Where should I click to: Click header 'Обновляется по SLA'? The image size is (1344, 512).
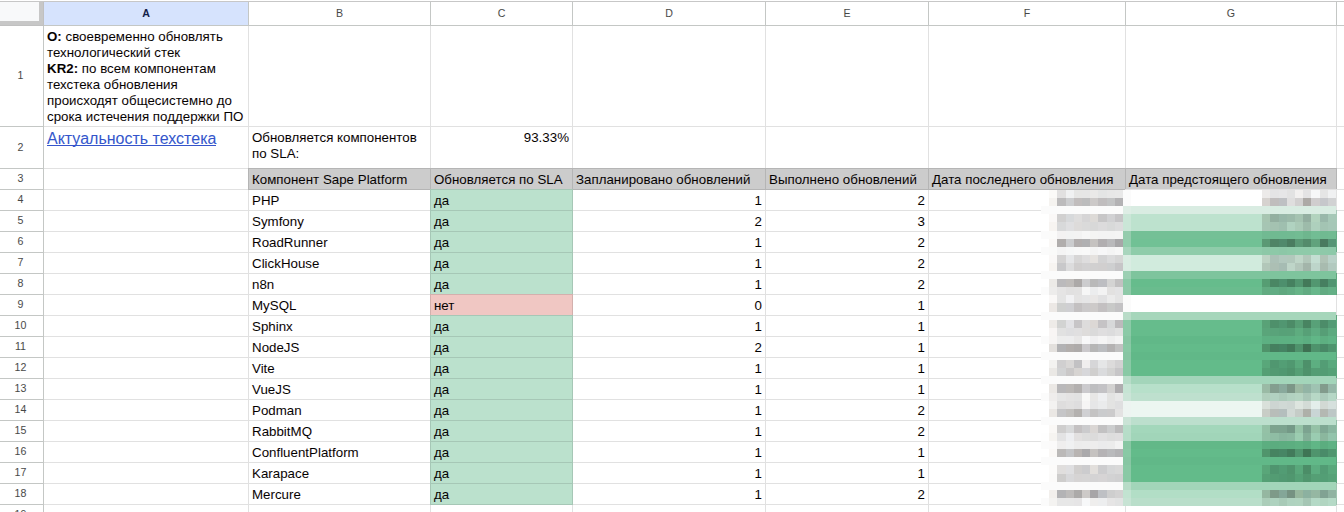pyautogui.click(x=501, y=179)
